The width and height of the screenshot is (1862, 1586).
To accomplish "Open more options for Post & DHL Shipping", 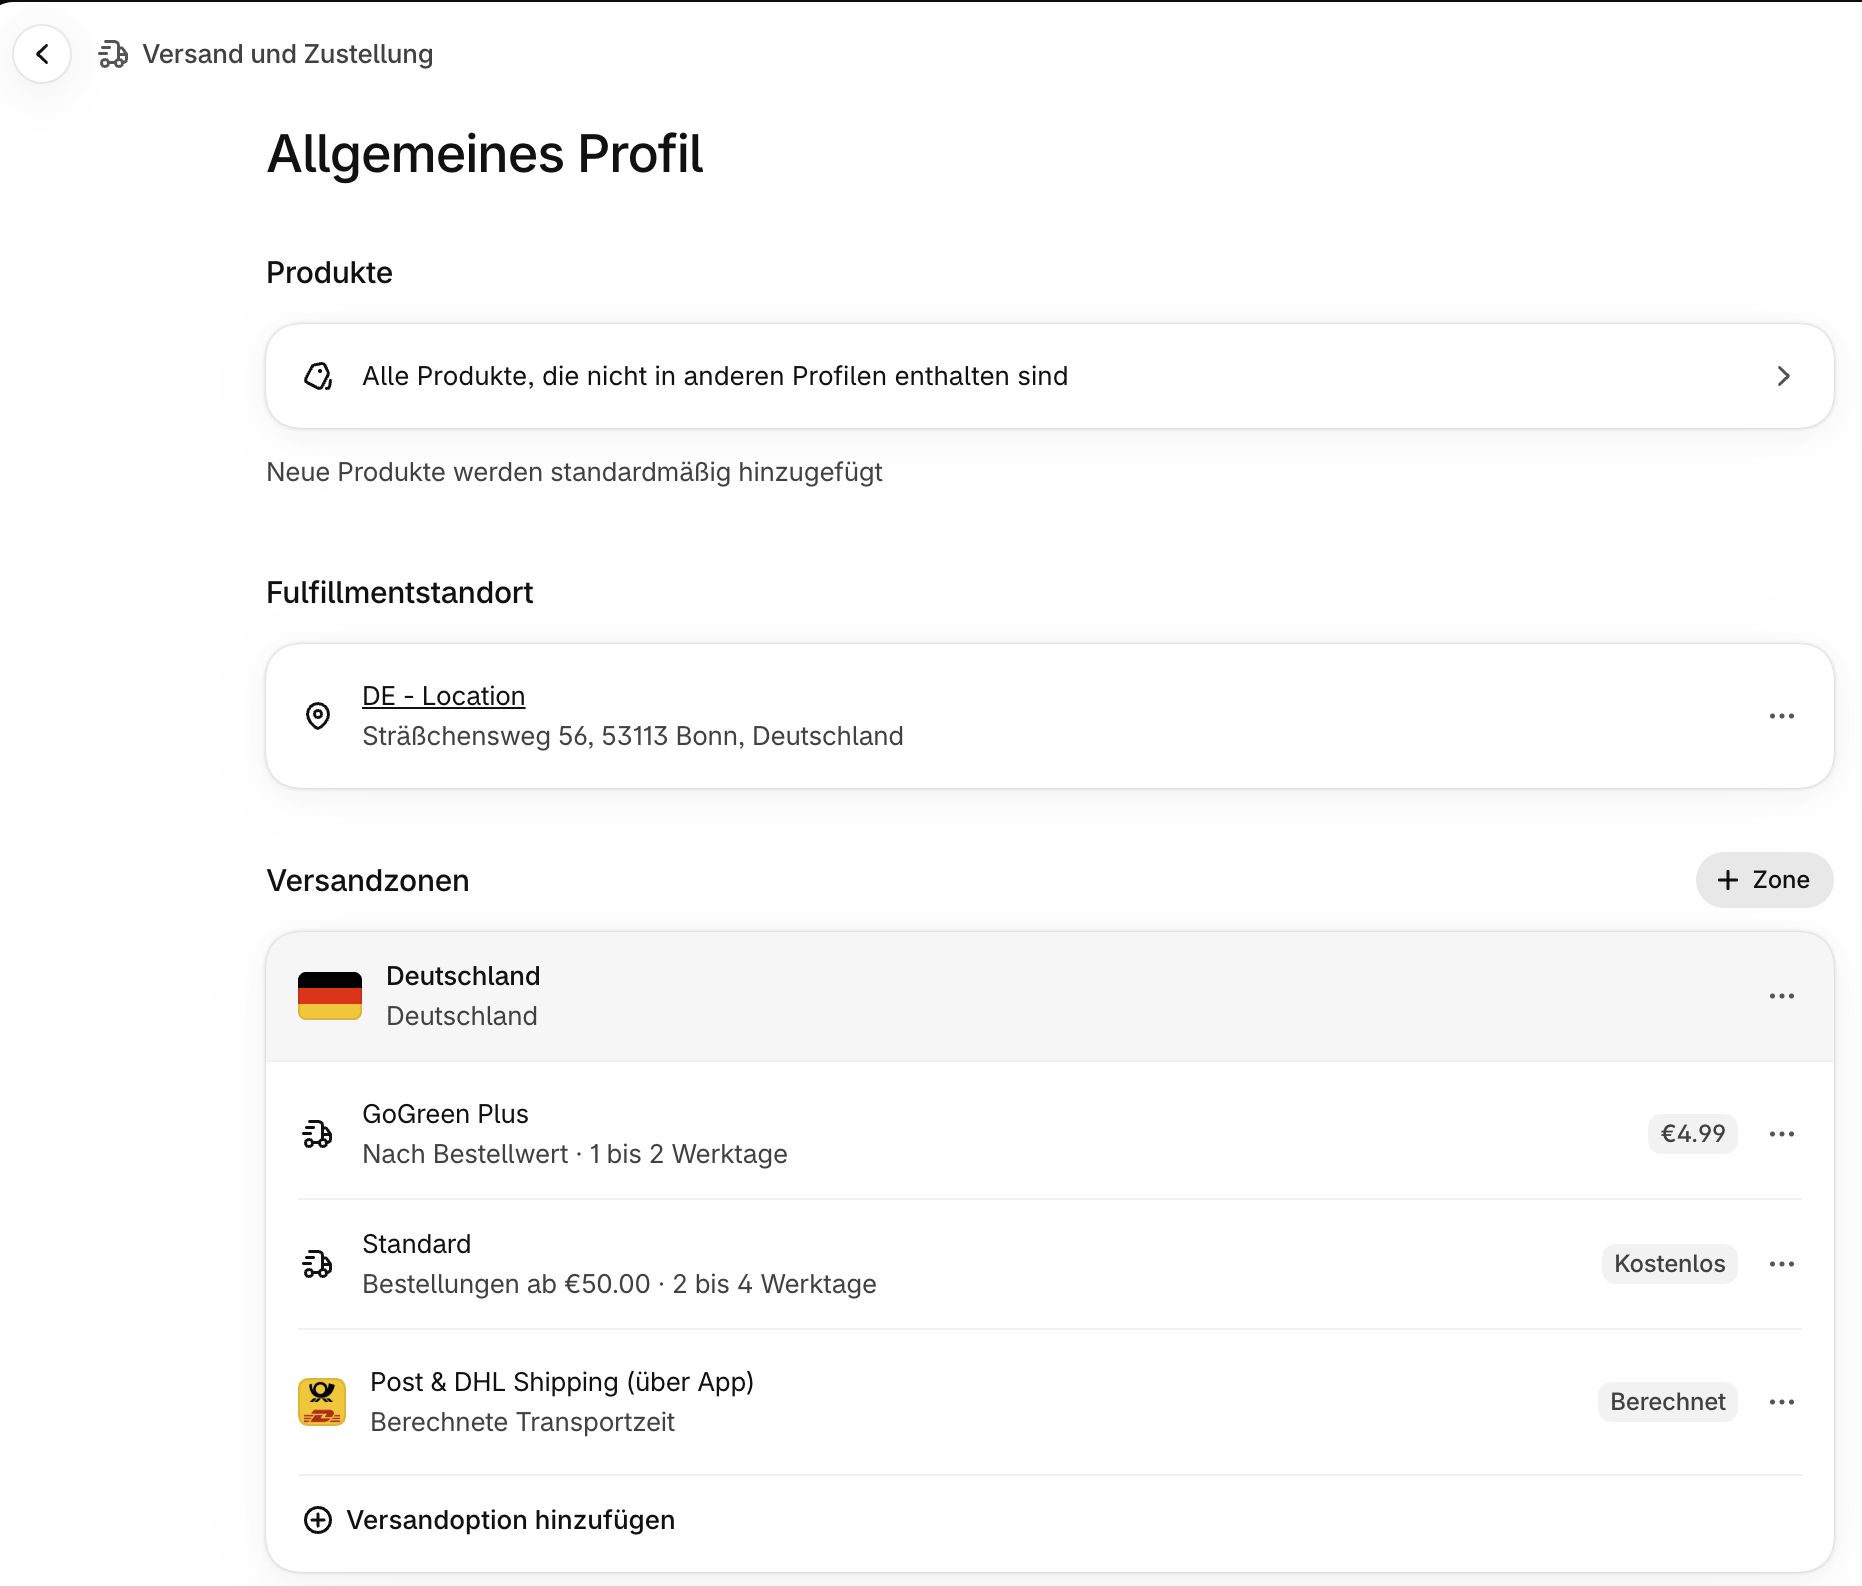I will click(x=1781, y=1402).
